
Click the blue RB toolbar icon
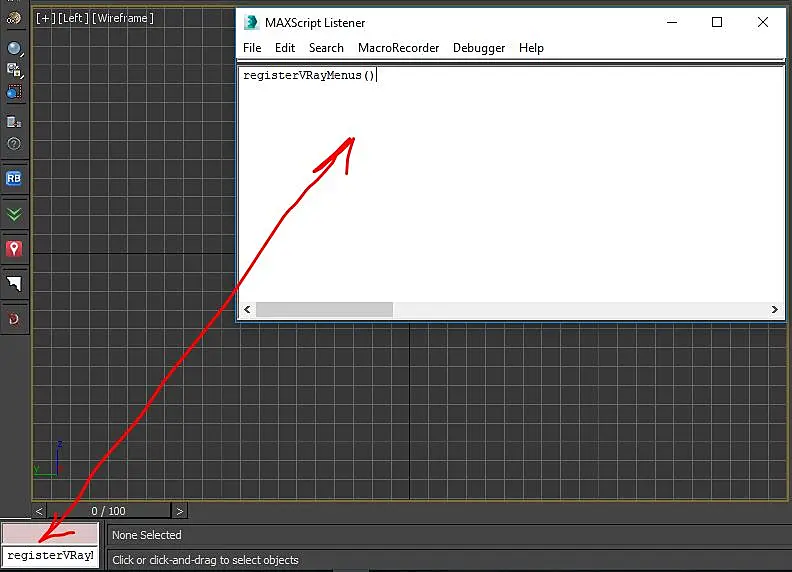tap(14, 178)
